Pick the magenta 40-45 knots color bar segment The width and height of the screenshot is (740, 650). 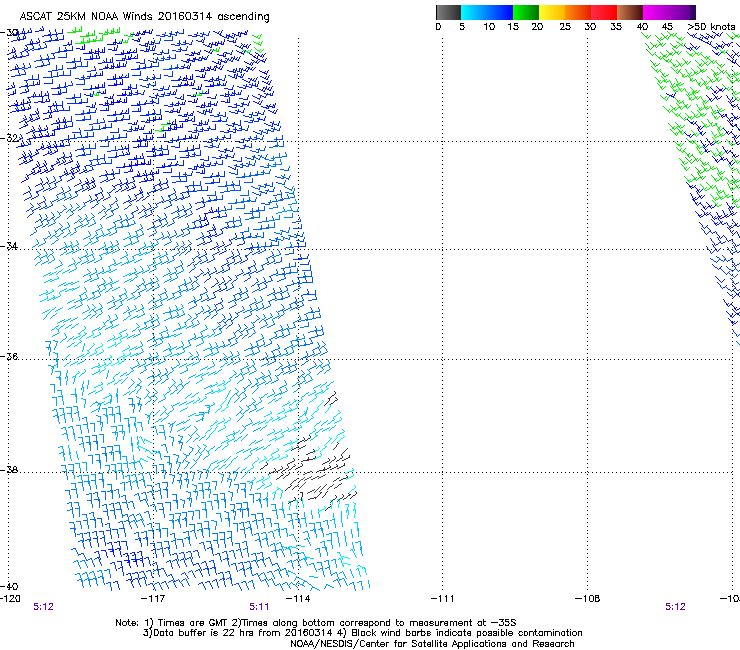pos(656,12)
